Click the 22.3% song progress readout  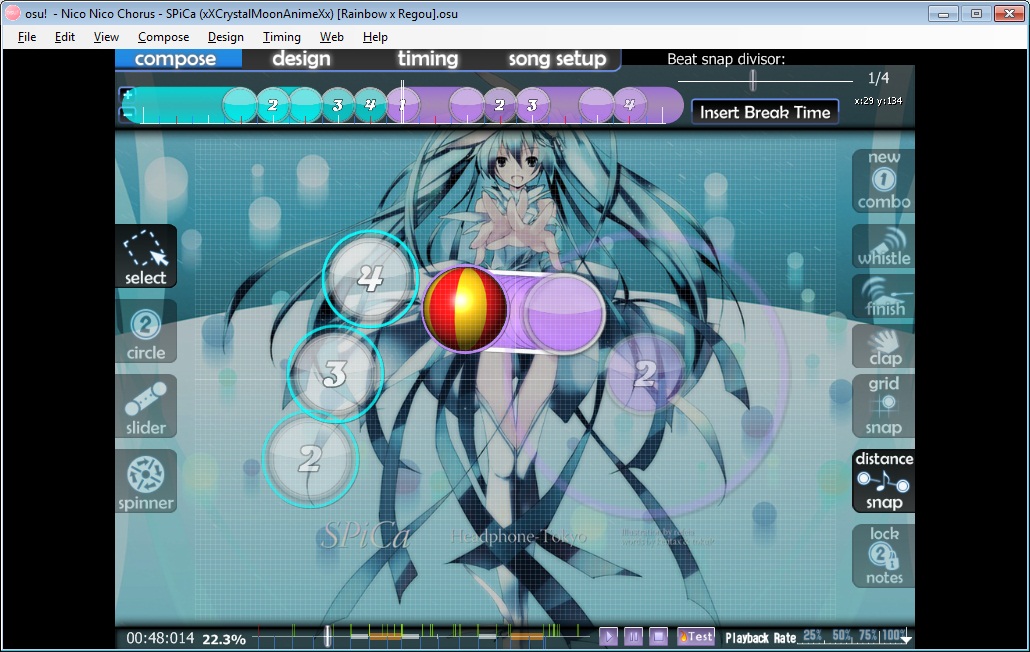coord(224,640)
